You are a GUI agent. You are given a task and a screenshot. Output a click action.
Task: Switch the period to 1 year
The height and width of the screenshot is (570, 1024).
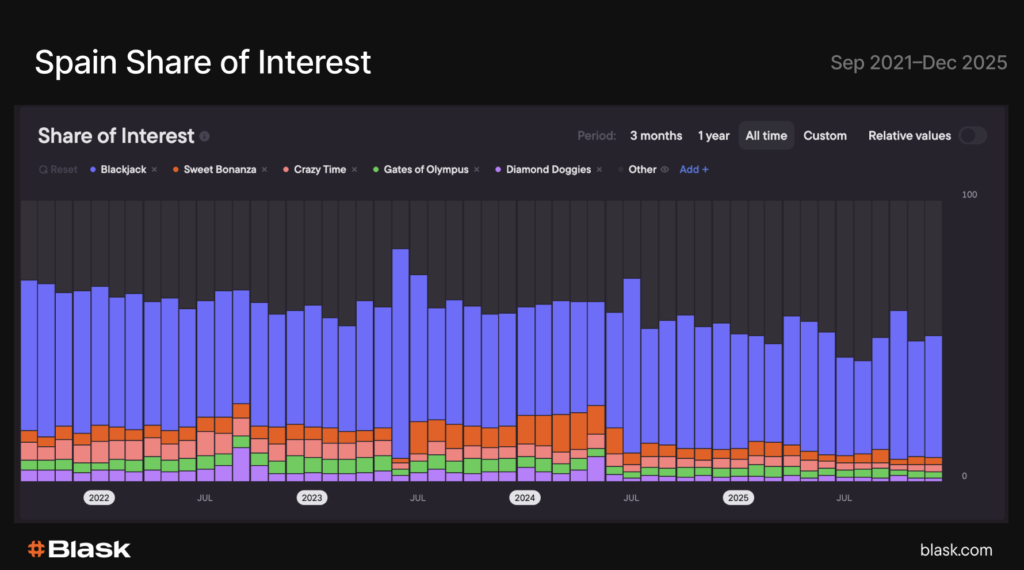713,136
